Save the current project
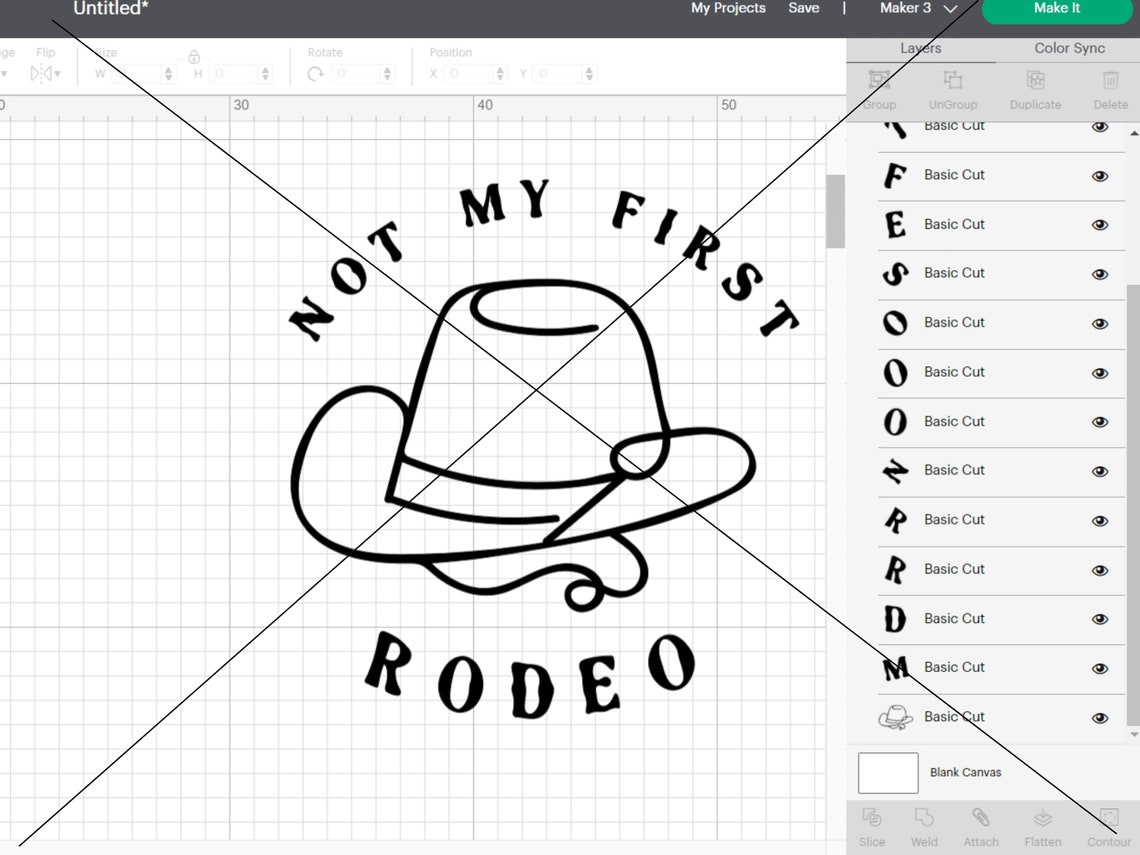This screenshot has width=1140, height=855. pyautogui.click(x=804, y=9)
